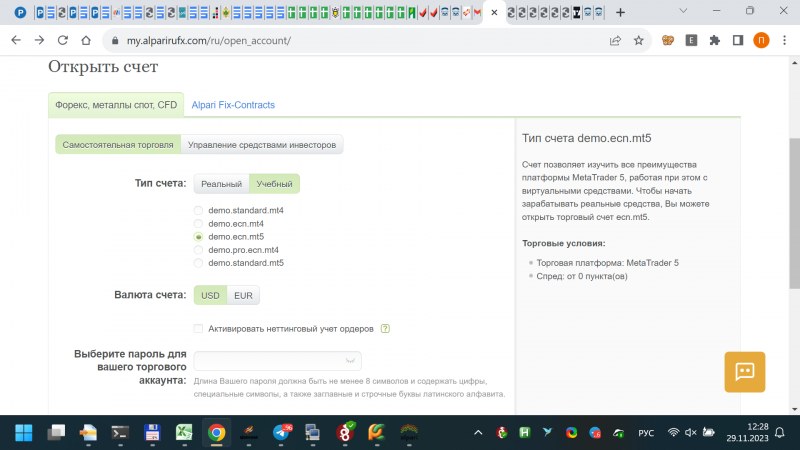
Task: Open the tab search chevron
Action: (x=683, y=11)
